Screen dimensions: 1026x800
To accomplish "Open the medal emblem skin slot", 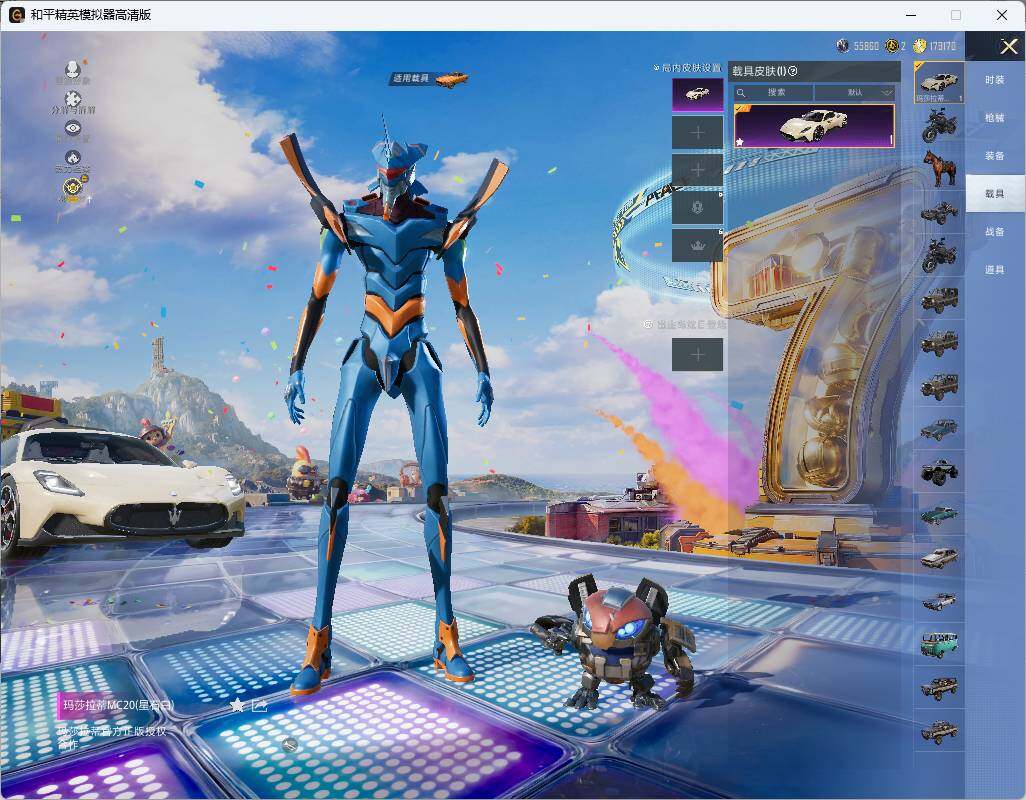I will [698, 208].
